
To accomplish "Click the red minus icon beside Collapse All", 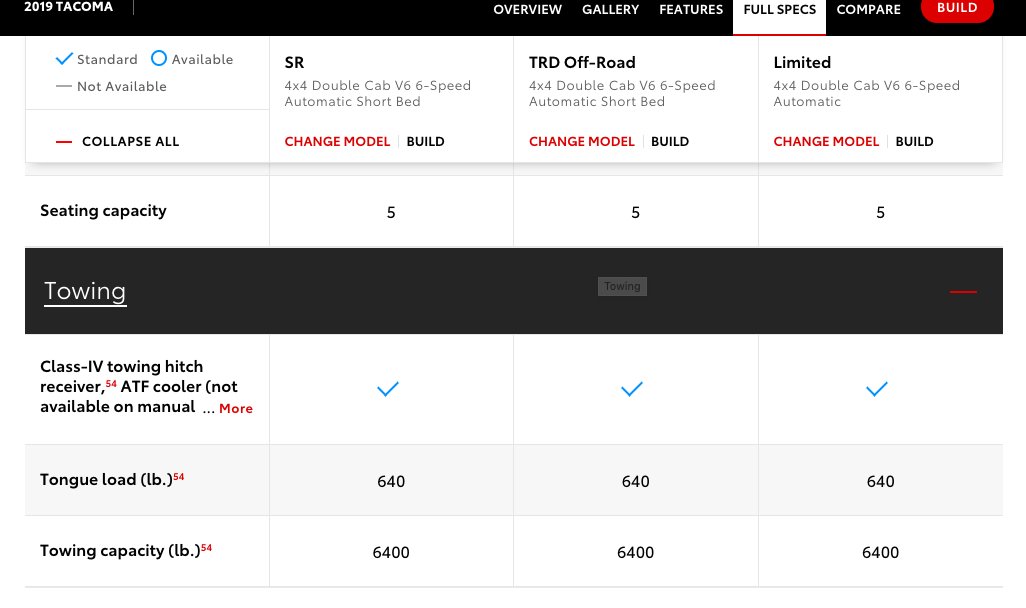I will click(63, 141).
